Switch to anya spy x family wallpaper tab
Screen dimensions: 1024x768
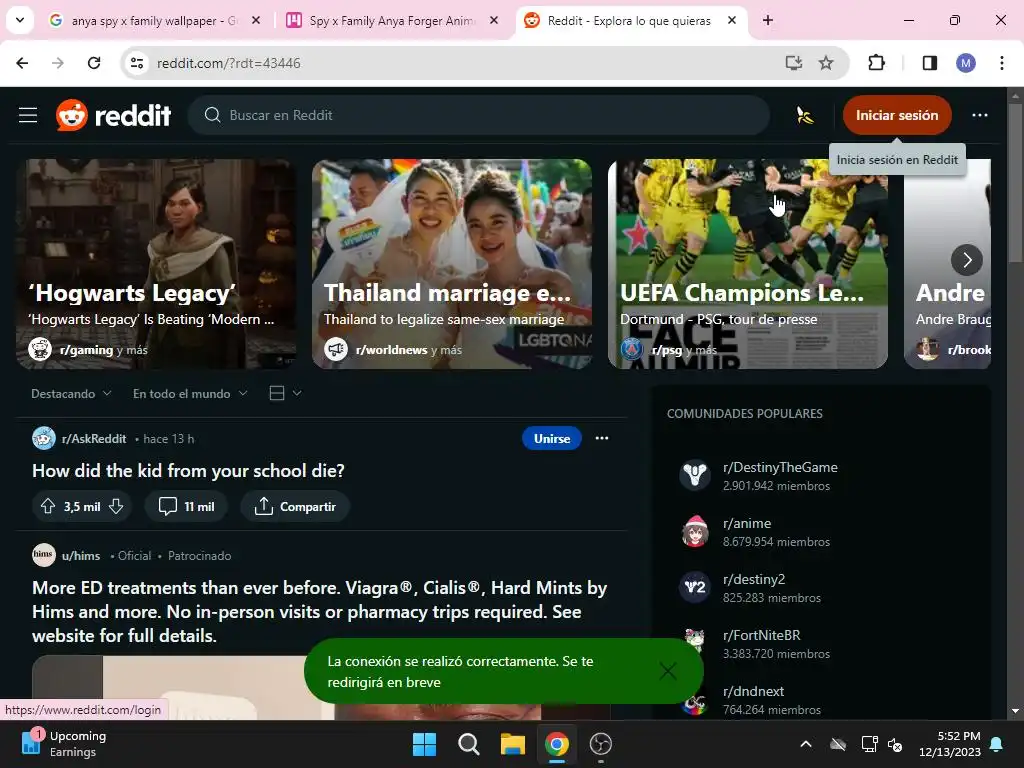(x=155, y=21)
